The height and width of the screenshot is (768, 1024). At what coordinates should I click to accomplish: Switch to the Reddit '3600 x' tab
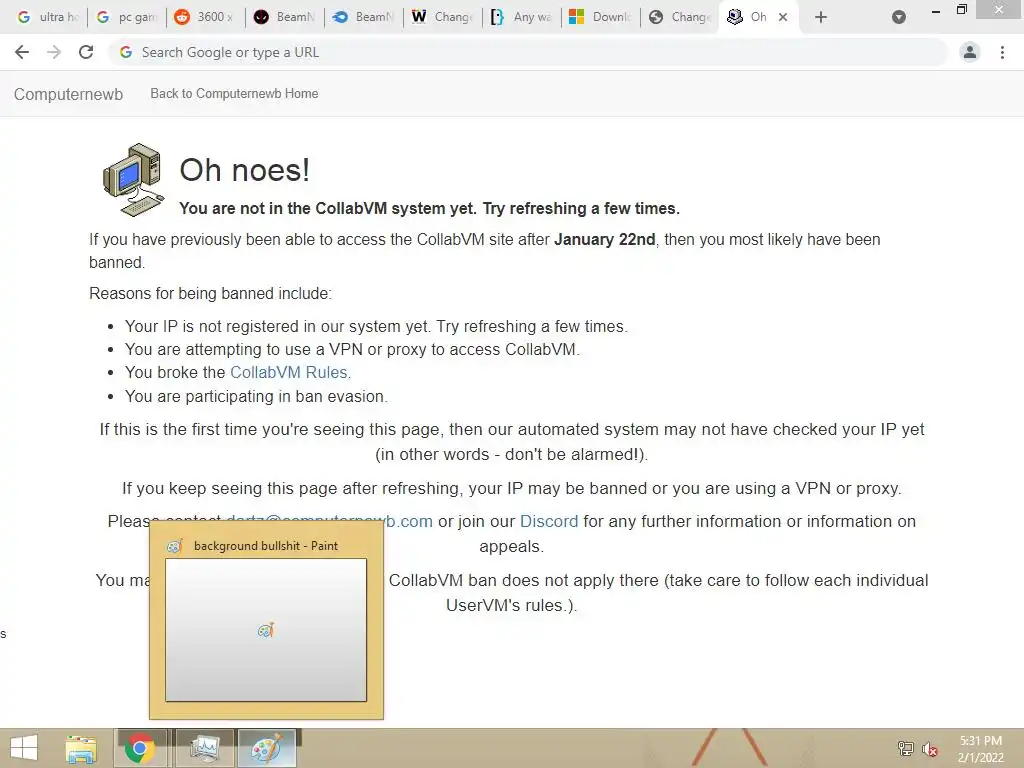pyautogui.click(x=206, y=17)
